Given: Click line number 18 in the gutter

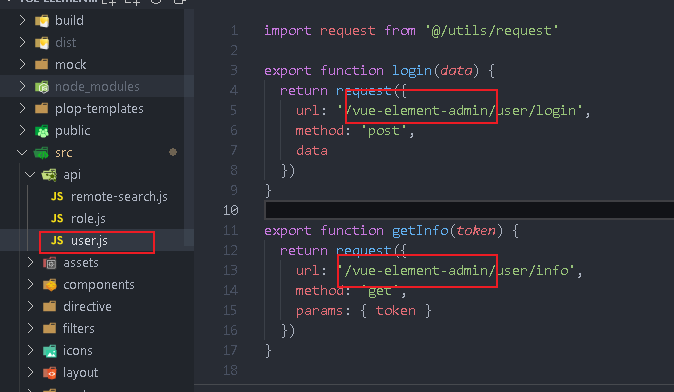Looking at the screenshot, I should click(x=230, y=370).
